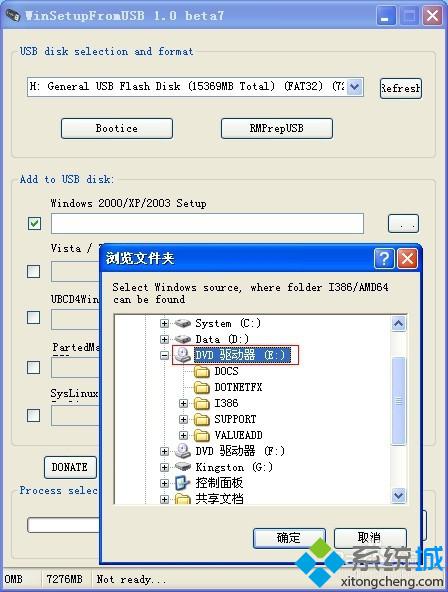
Task: Collapse the DVD drive (E:) tree node
Action: pyautogui.click(x=164, y=355)
